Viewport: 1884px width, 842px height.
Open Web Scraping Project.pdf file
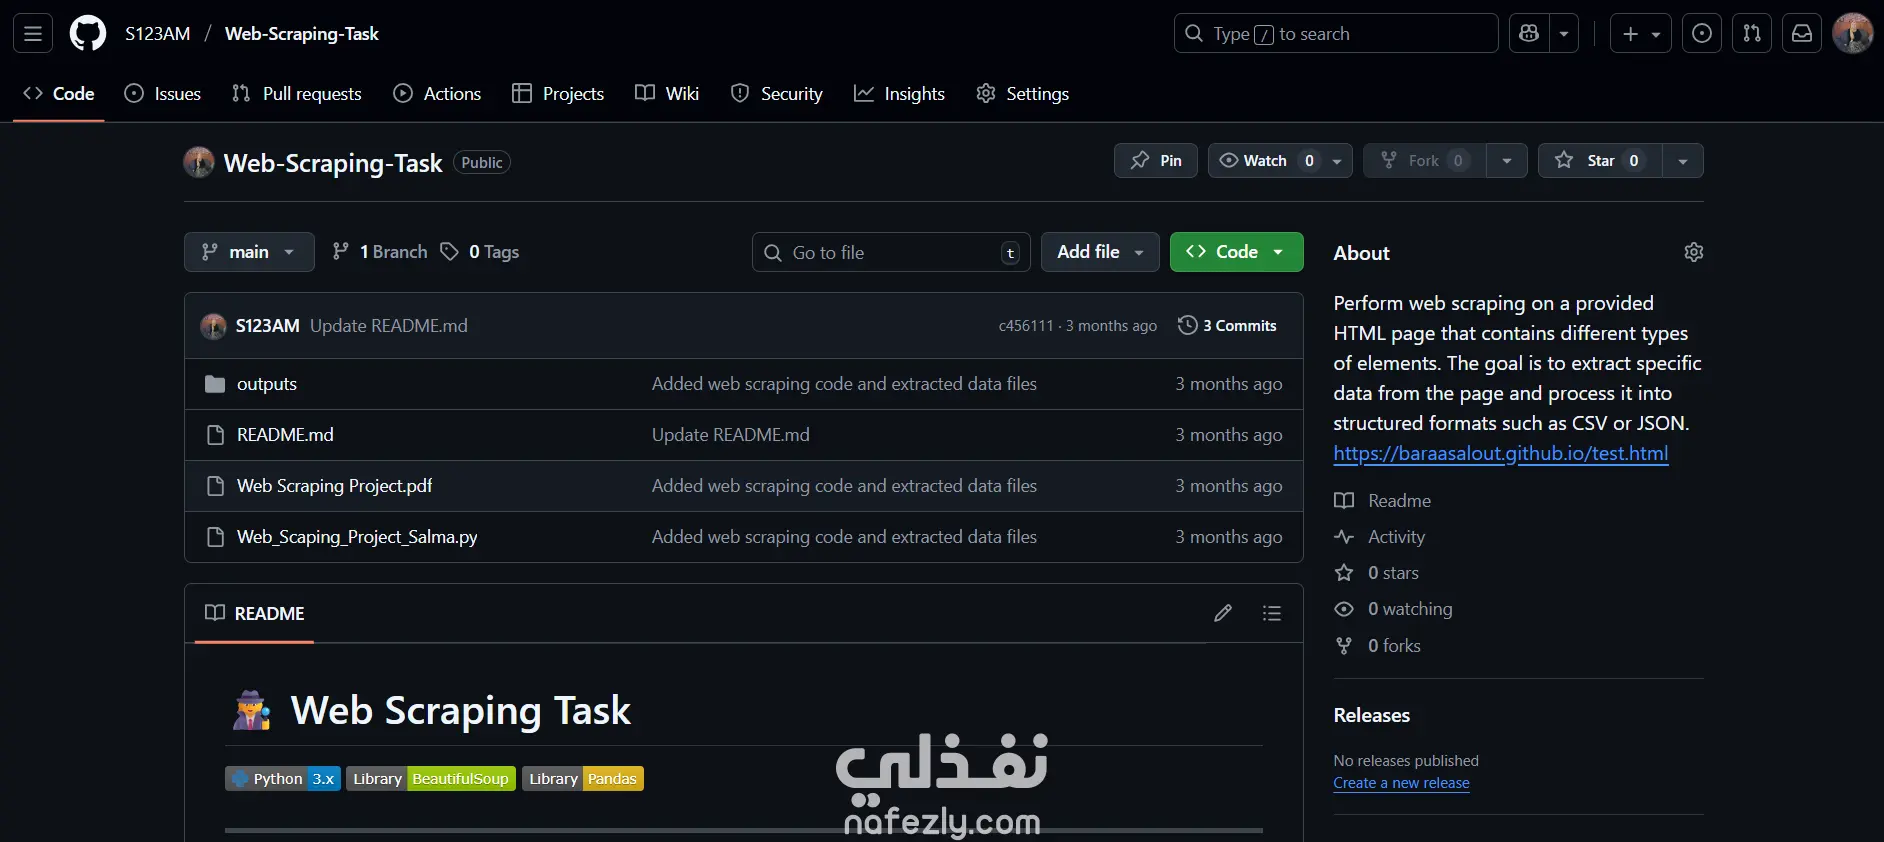click(x=334, y=486)
